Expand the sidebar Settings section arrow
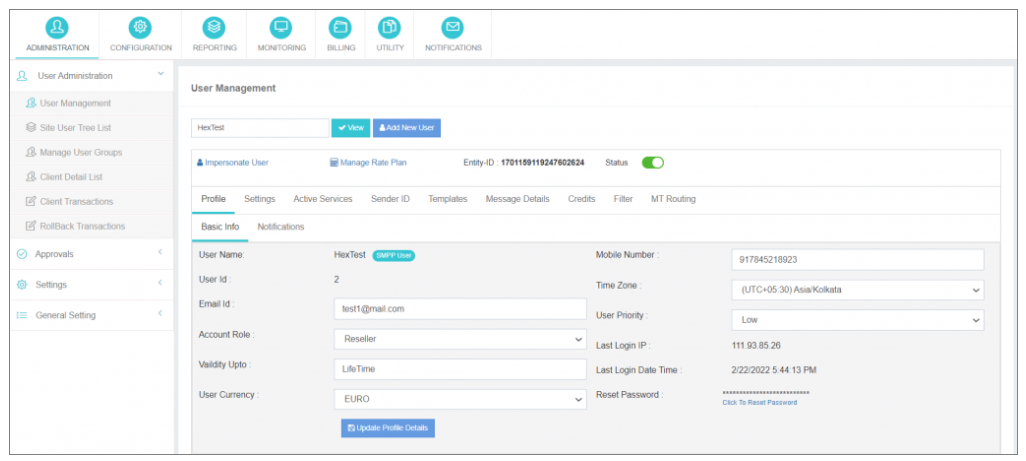This screenshot has height=461, width=1026. pyautogui.click(x=160, y=283)
